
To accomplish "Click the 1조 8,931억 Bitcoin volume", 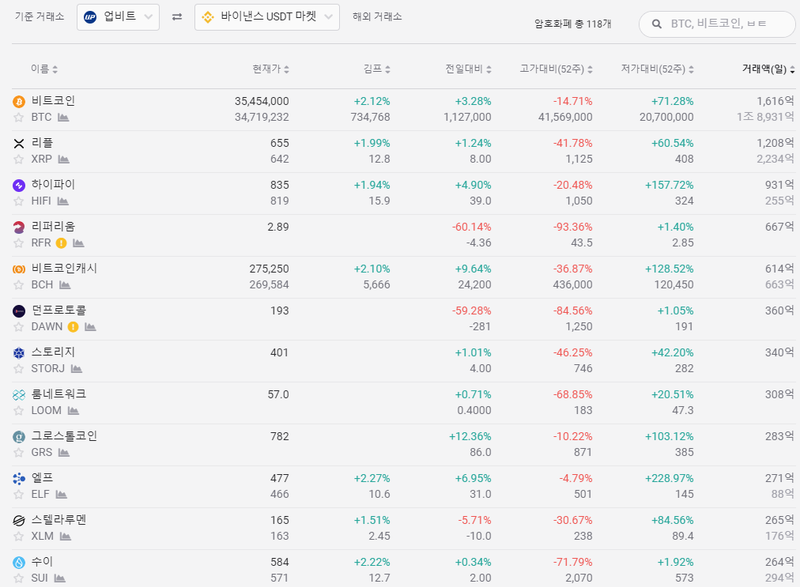I will pyautogui.click(x=765, y=117).
